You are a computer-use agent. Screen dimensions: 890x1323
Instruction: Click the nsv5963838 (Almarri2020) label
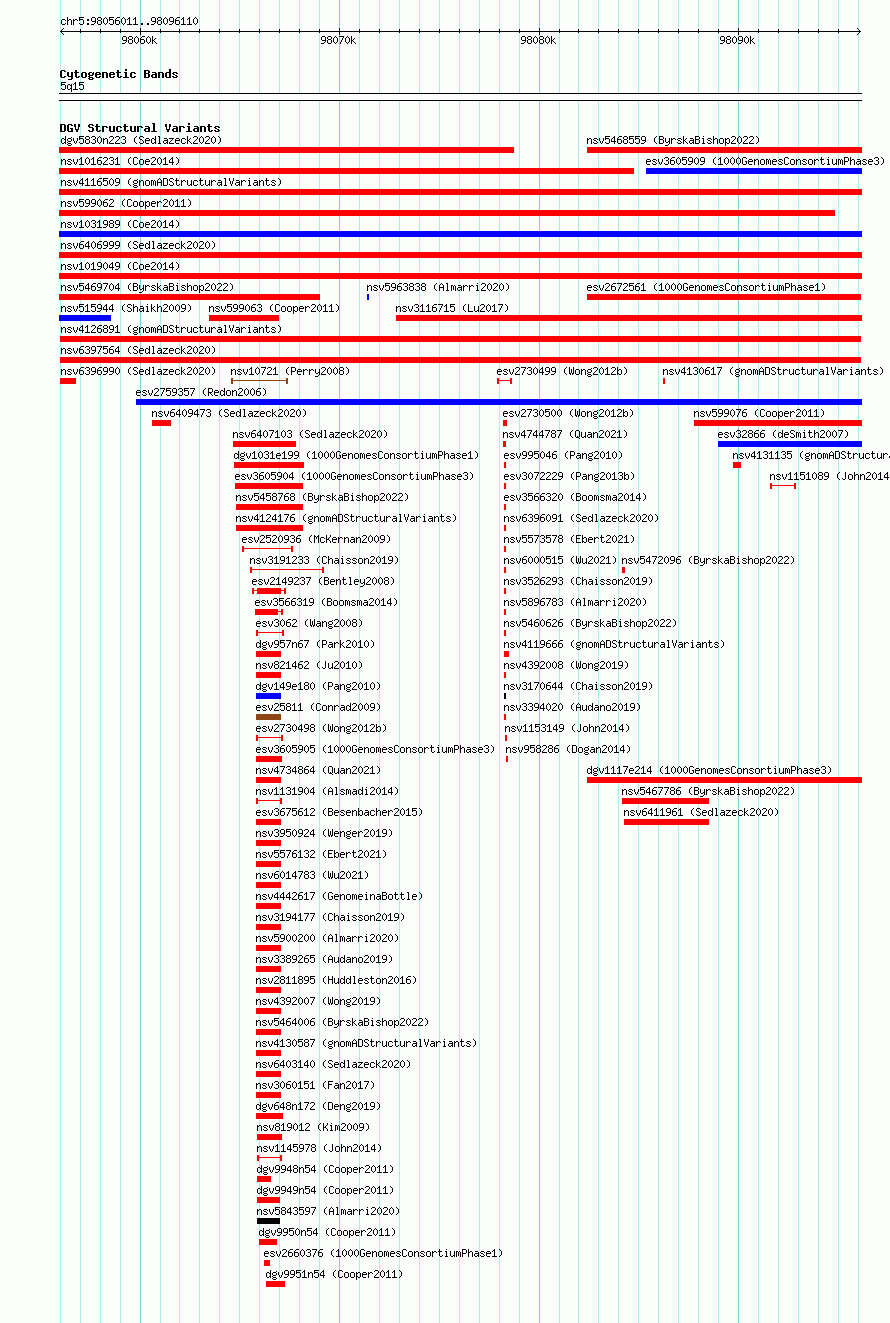click(438, 288)
